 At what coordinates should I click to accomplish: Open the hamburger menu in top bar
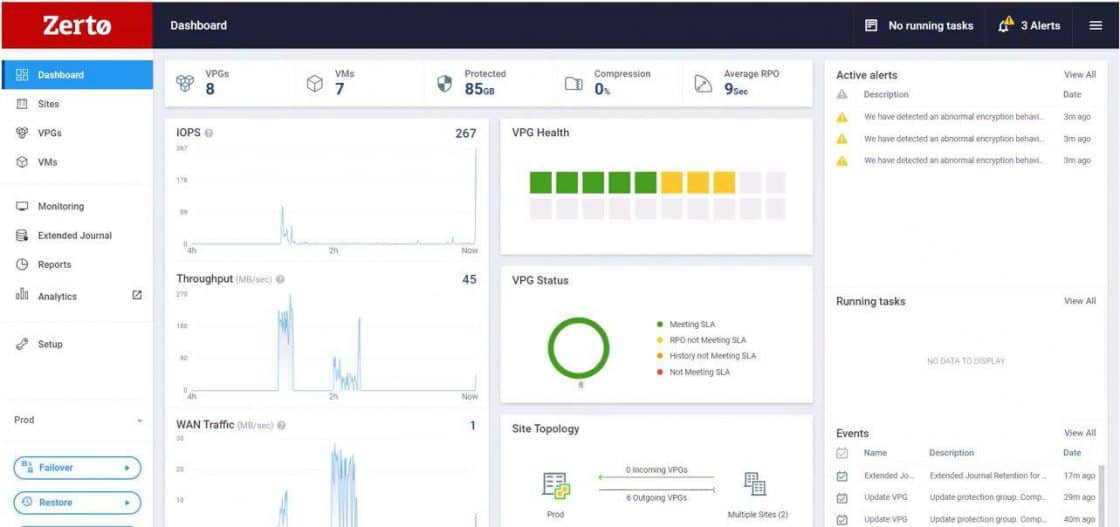1095,25
